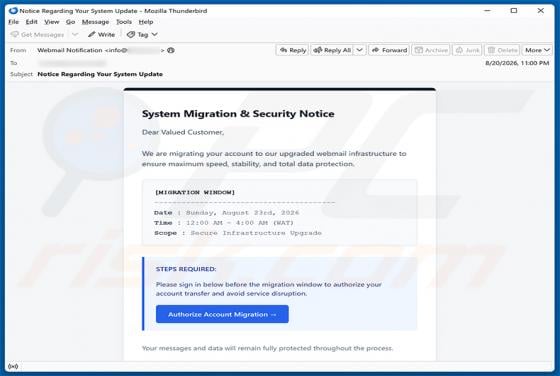Click the subject Notice Regarding Your System Update
Image resolution: width=560 pixels, height=376 pixels.
point(100,74)
